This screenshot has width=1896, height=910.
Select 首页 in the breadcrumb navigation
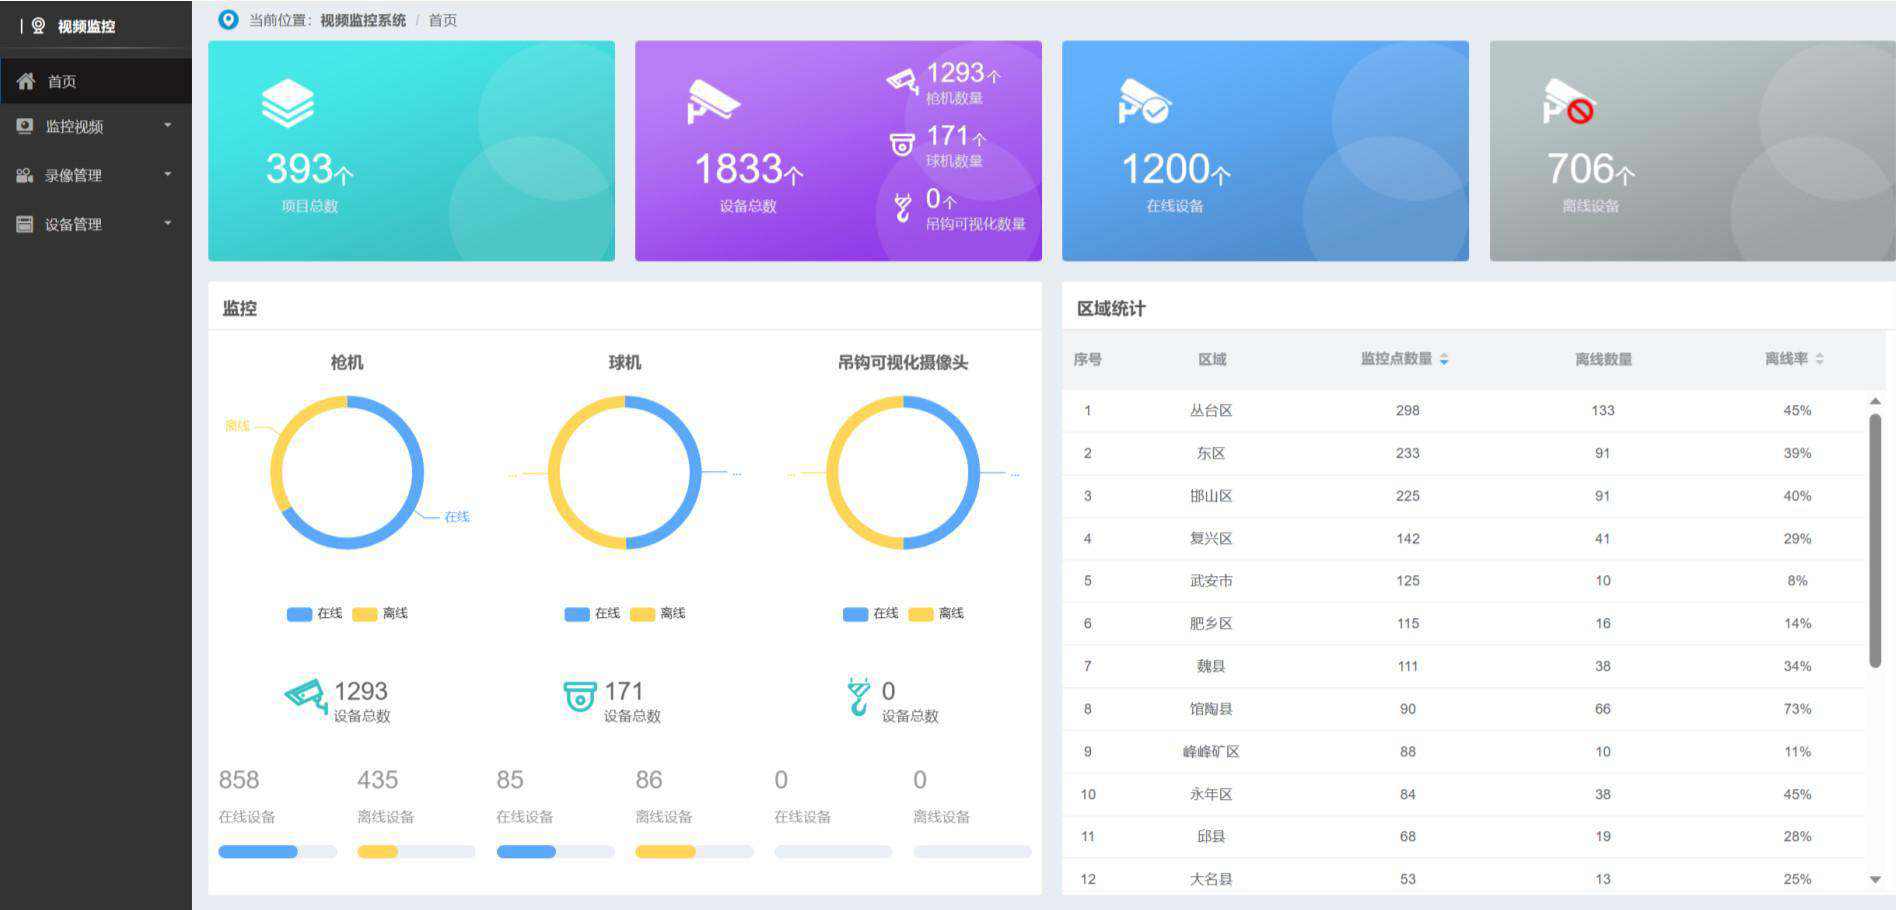coord(440,19)
